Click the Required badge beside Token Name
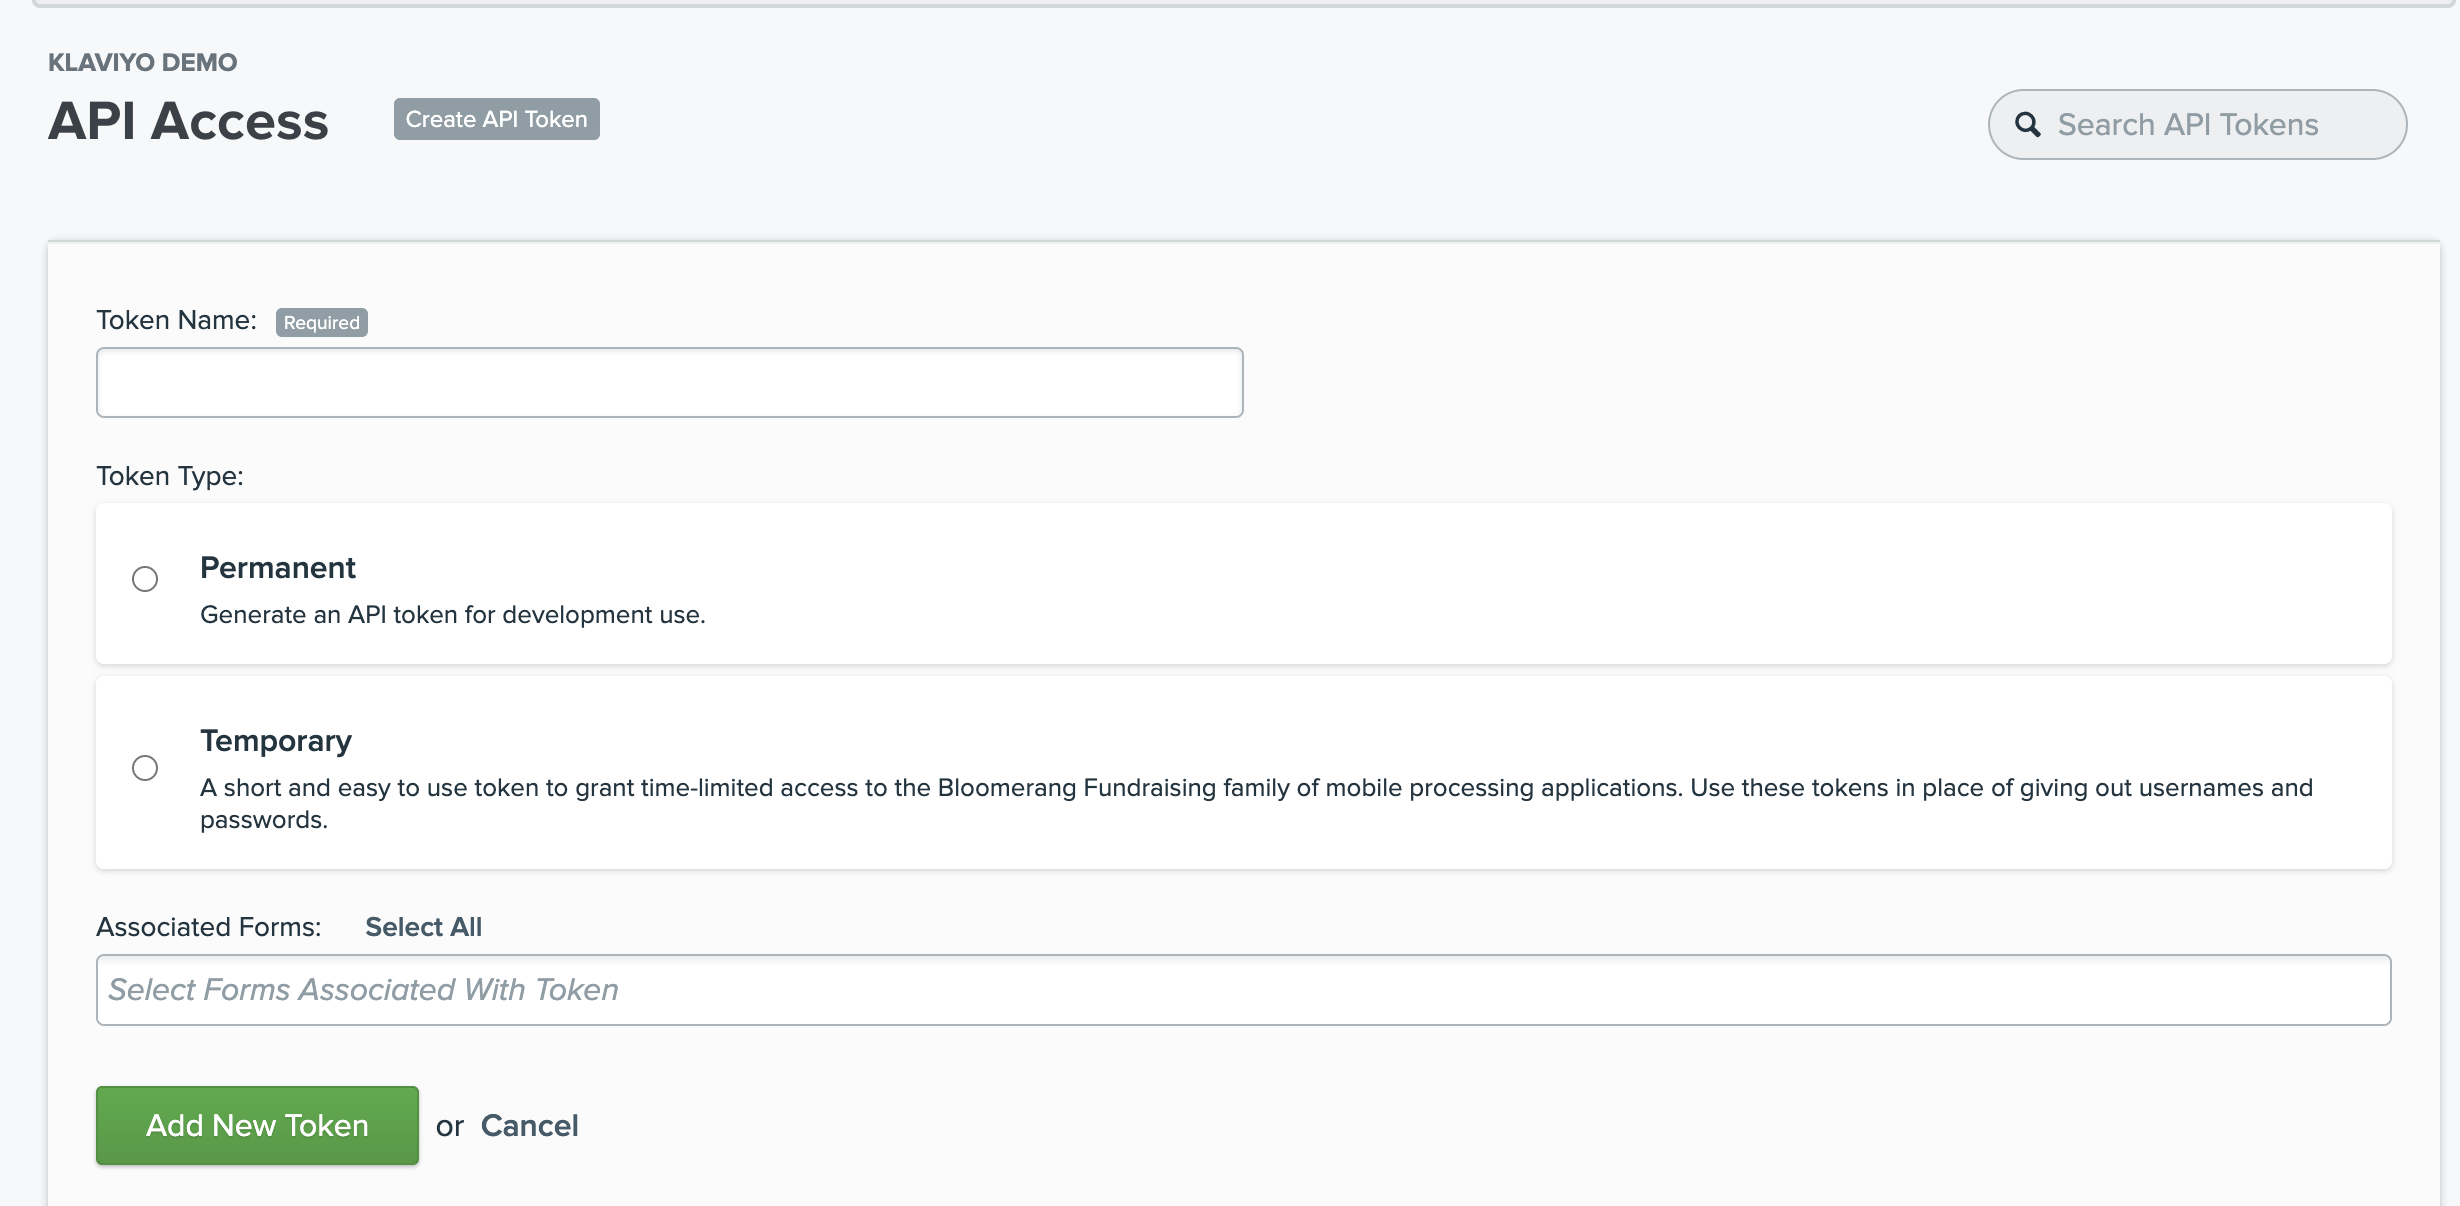 coord(321,322)
